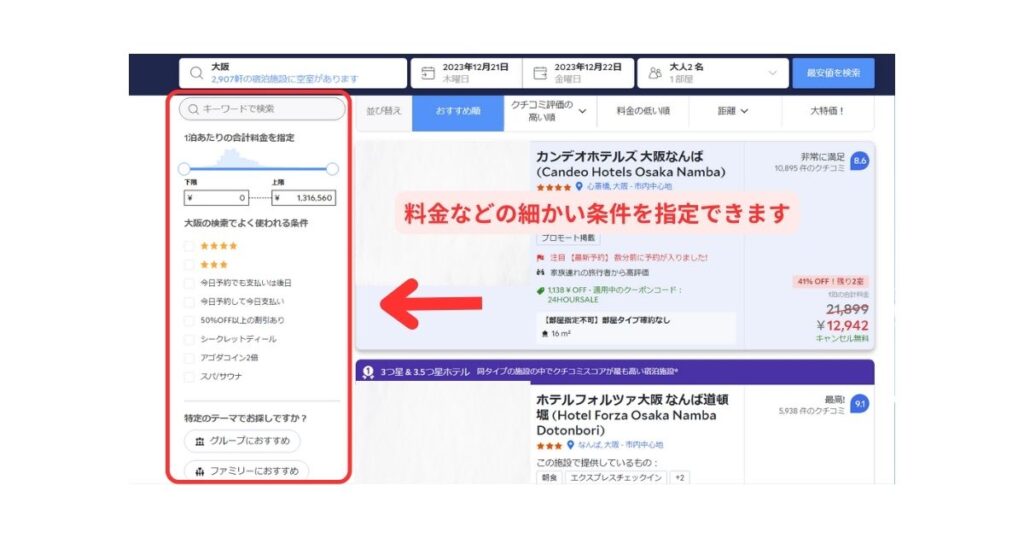Click the 9.1 review score badge
The height and width of the screenshot is (538, 1024).
pyautogui.click(x=859, y=404)
